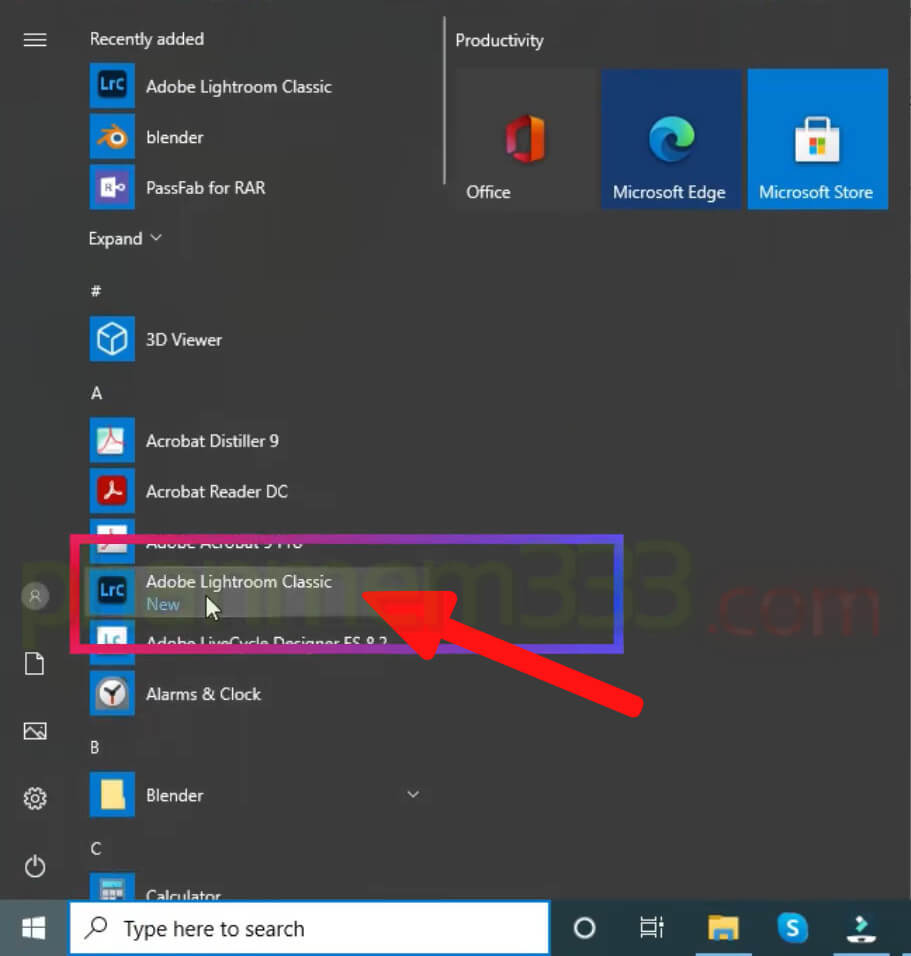The image size is (911, 956).
Task: Open Acrobat Distiller 9
Action: click(x=212, y=440)
